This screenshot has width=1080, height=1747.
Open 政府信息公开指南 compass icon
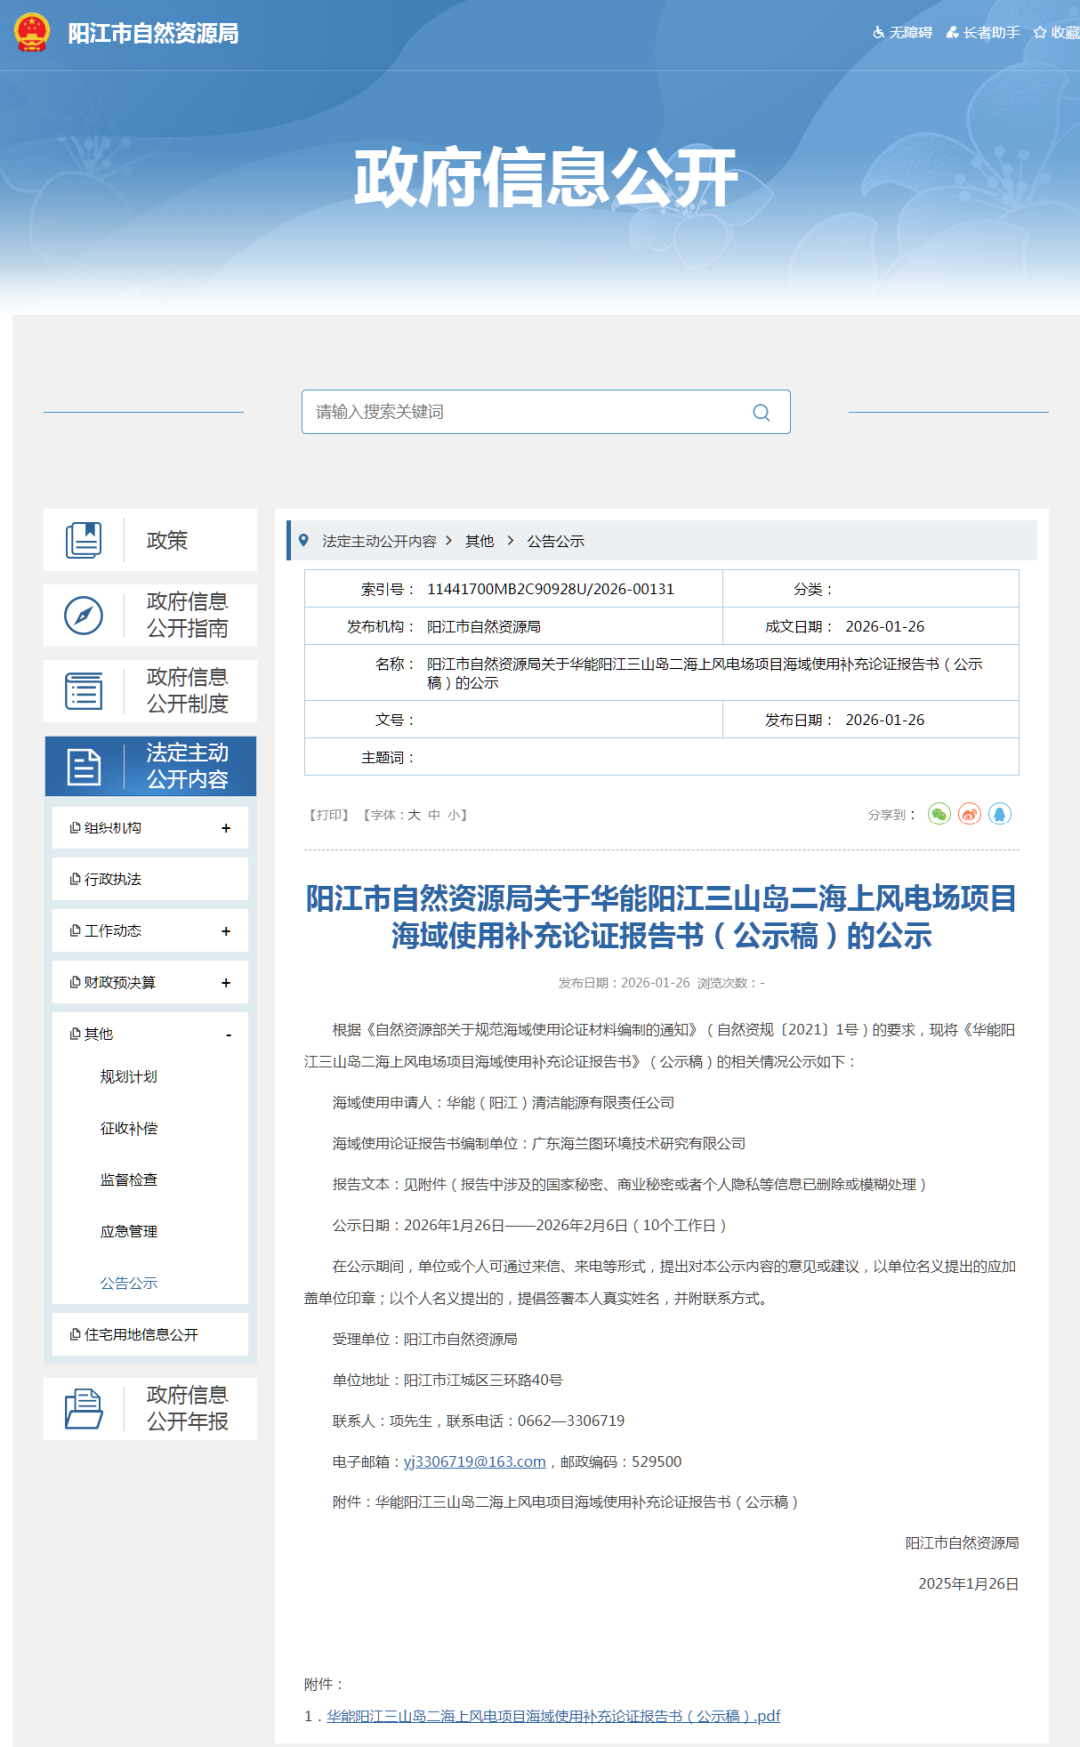(84, 615)
